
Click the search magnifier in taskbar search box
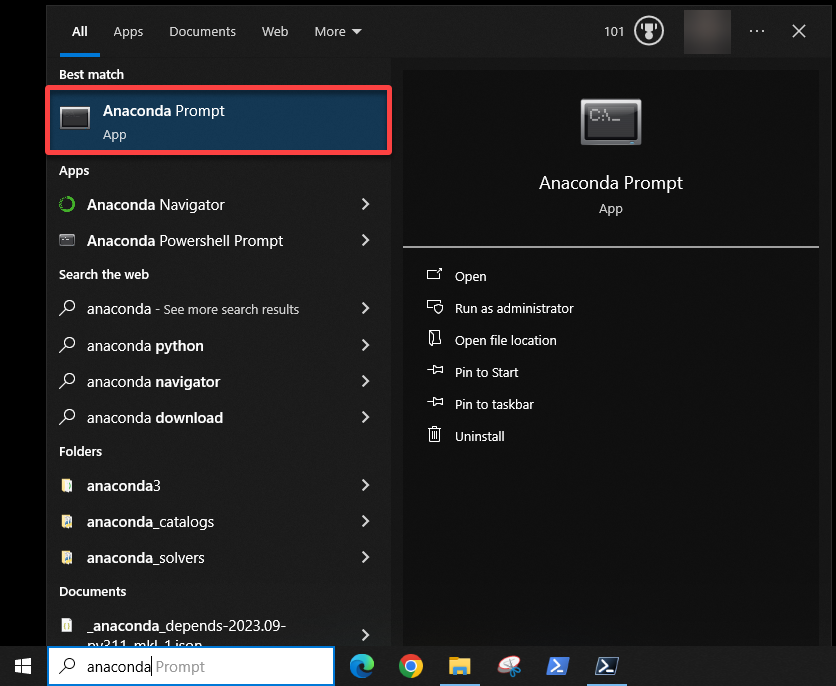pos(67,666)
